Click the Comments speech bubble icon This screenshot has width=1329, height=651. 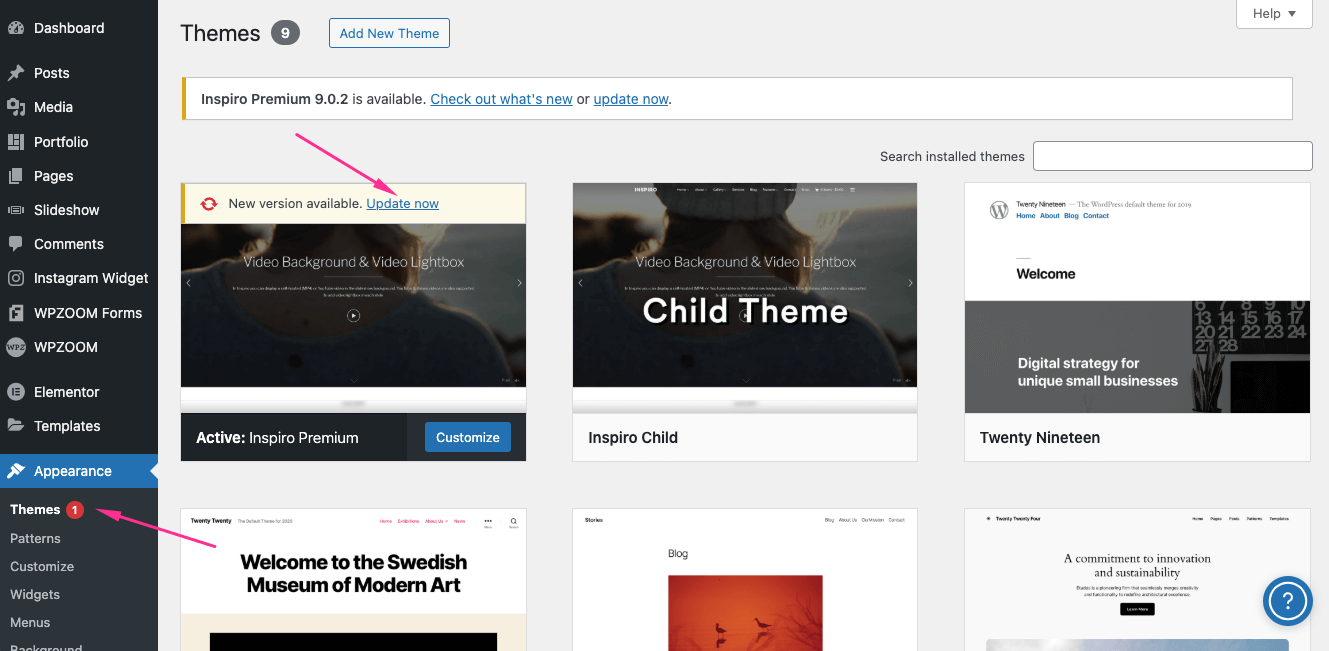pyautogui.click(x=16, y=244)
